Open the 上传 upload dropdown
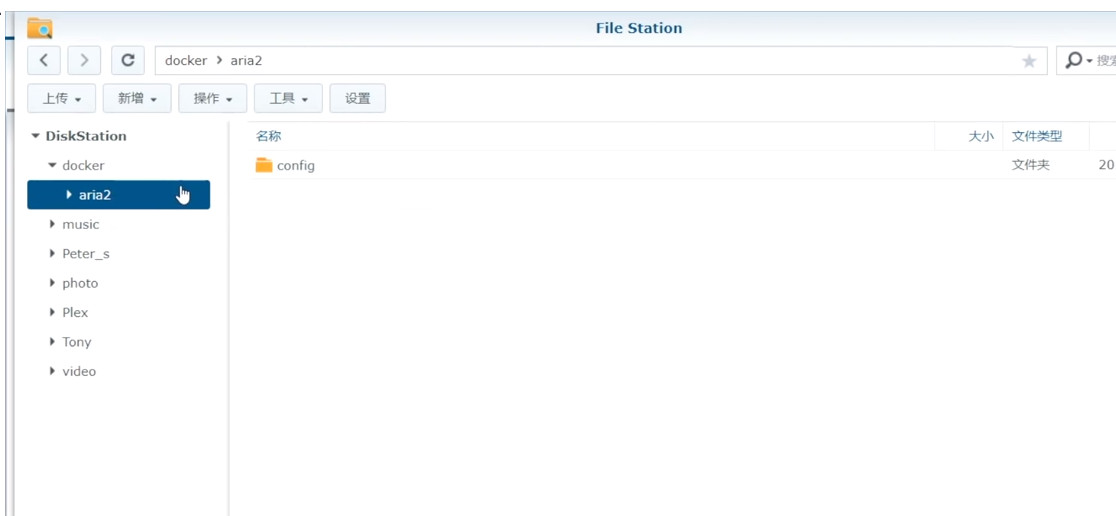This screenshot has height=516, width=1116. pos(61,98)
